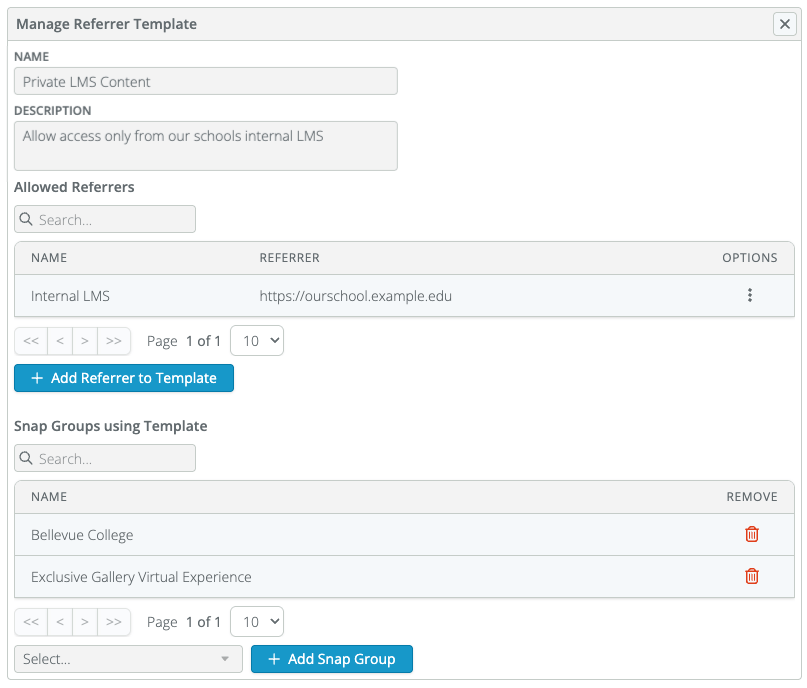Viewport: 807px width, 688px height.
Task: Select the NAME column header in referrers table
Action: tap(44, 258)
